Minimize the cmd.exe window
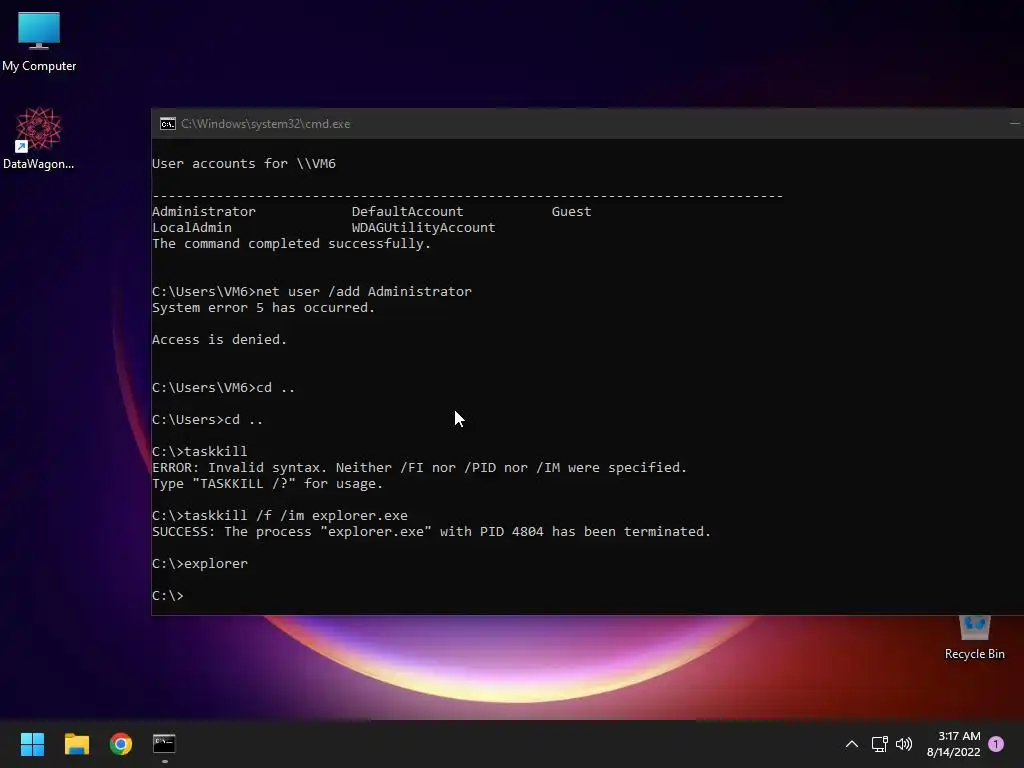Image resolution: width=1024 pixels, height=768 pixels. coord(1015,123)
